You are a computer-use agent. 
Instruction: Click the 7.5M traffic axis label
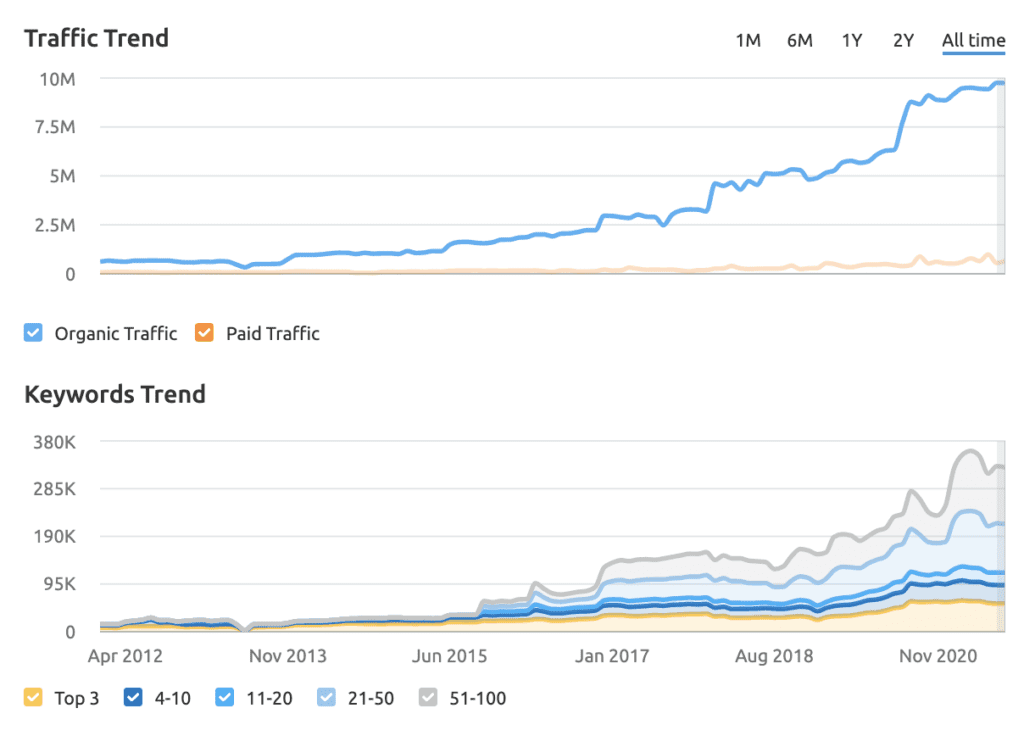point(56,127)
